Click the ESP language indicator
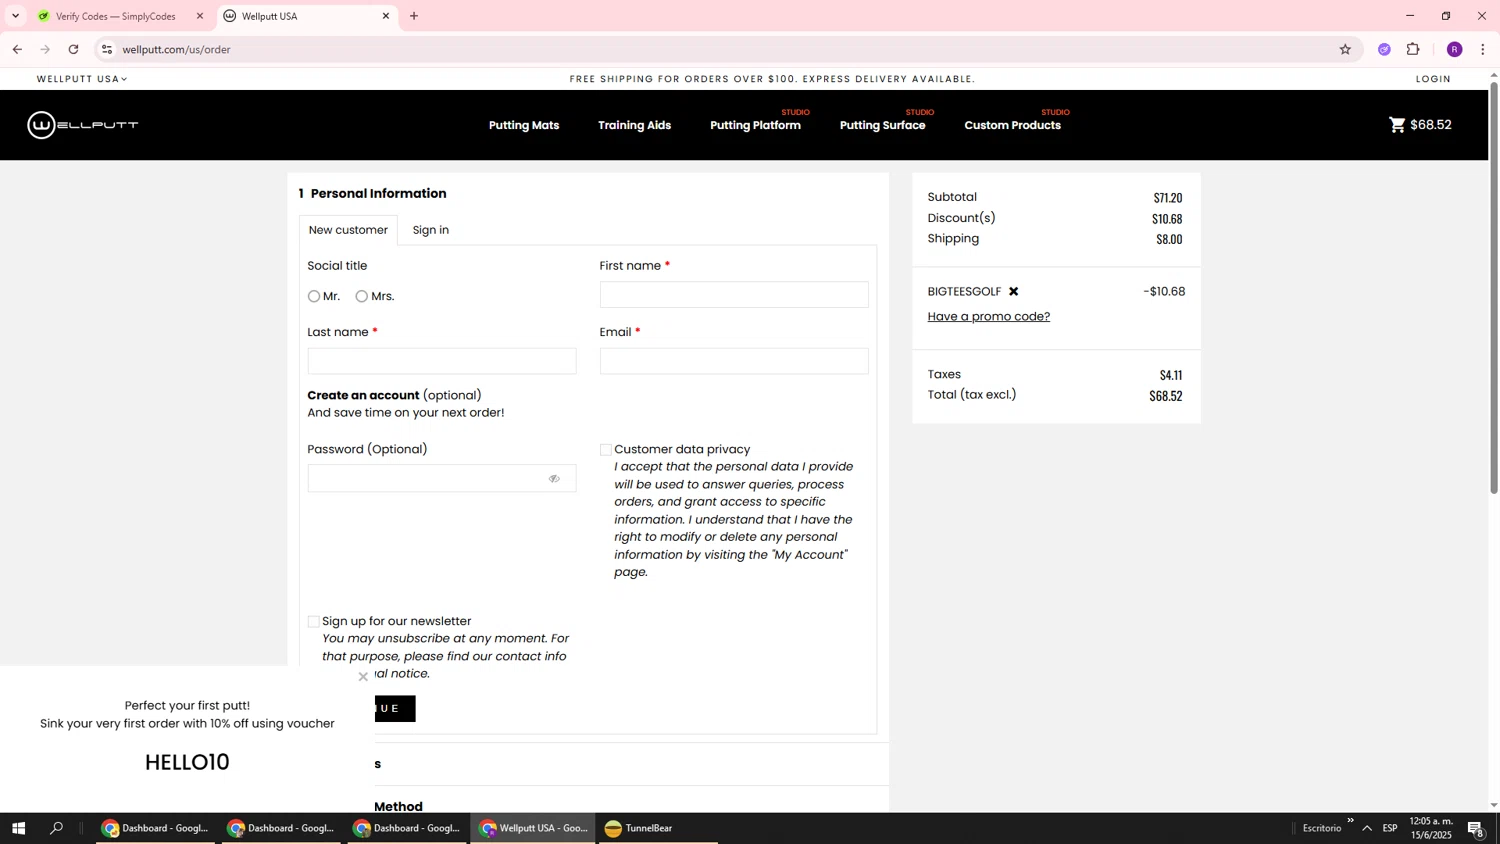1500x844 pixels. click(1390, 828)
